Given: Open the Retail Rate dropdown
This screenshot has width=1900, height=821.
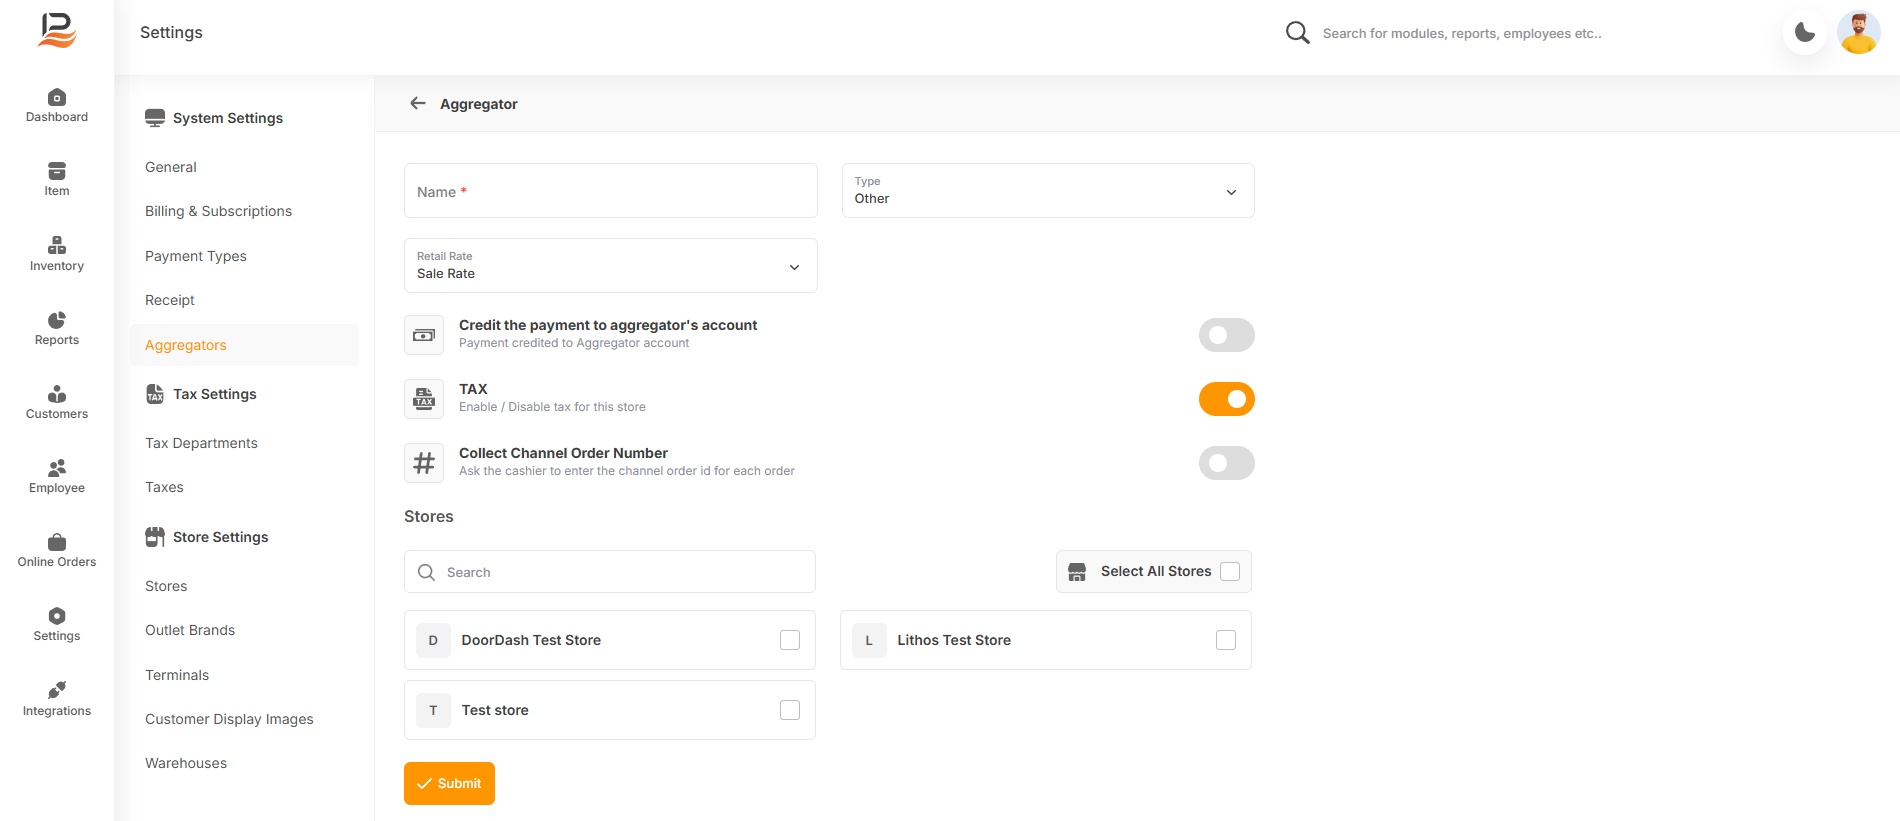Looking at the screenshot, I should tap(610, 266).
